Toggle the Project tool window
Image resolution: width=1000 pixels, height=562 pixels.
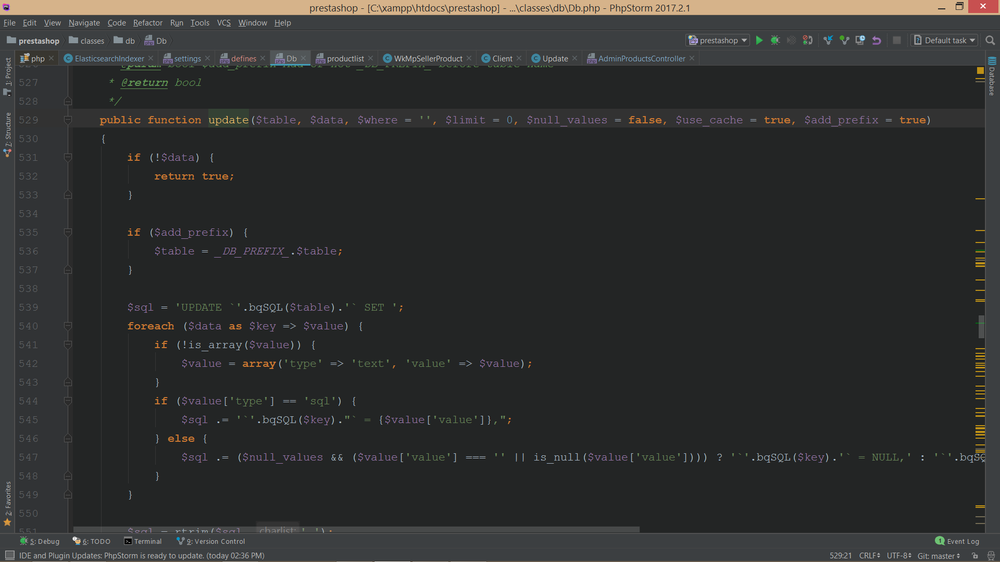click(8, 72)
